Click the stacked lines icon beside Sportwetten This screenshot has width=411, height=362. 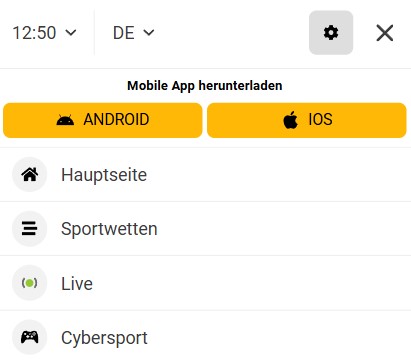30,229
